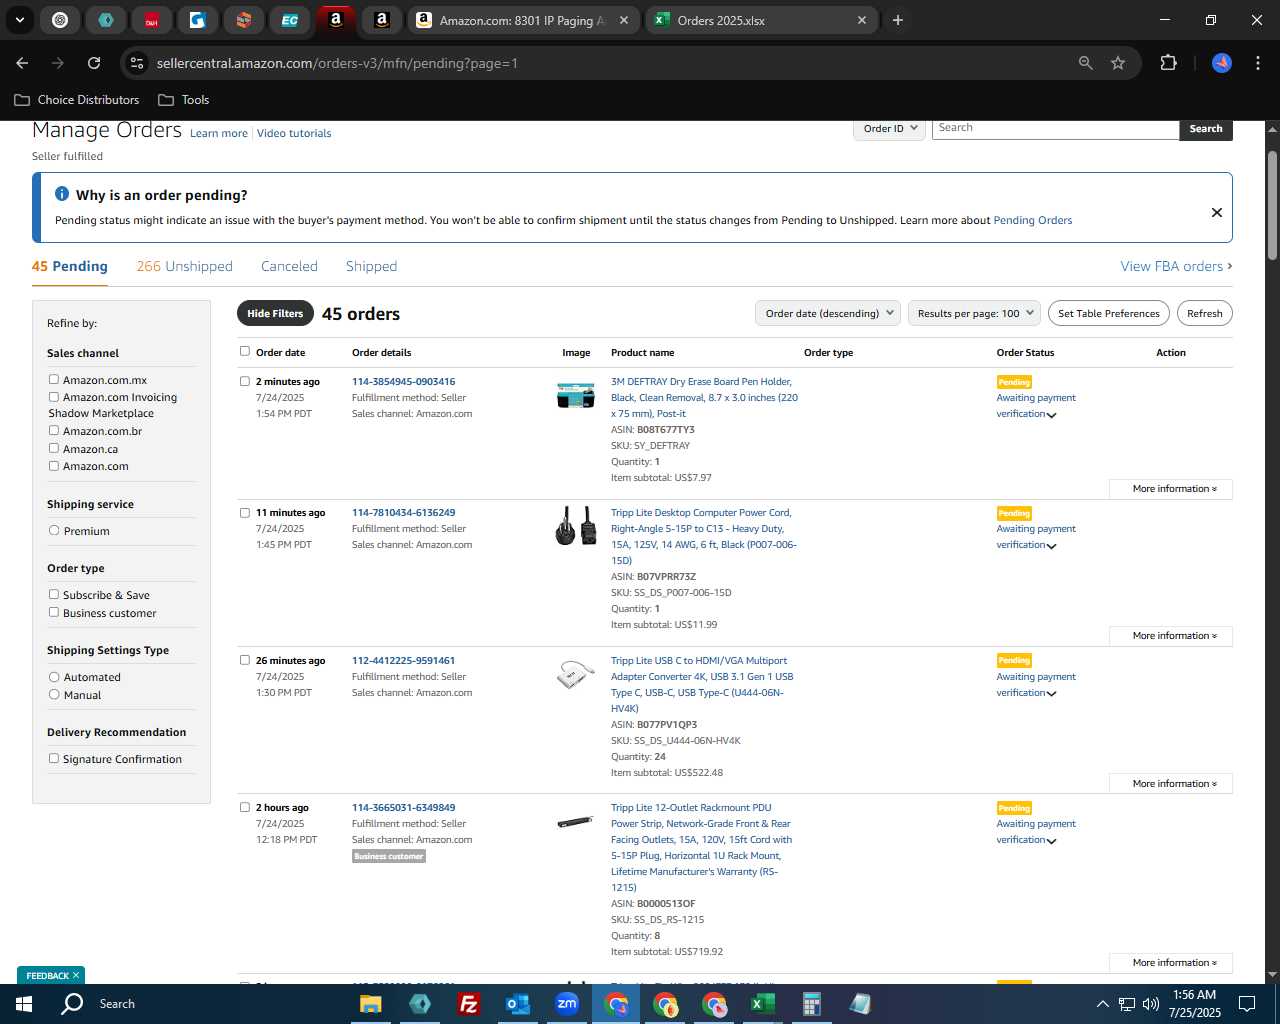This screenshot has width=1280, height=1024.
Task: Check the Subscribe & Save order type
Action: point(54,594)
